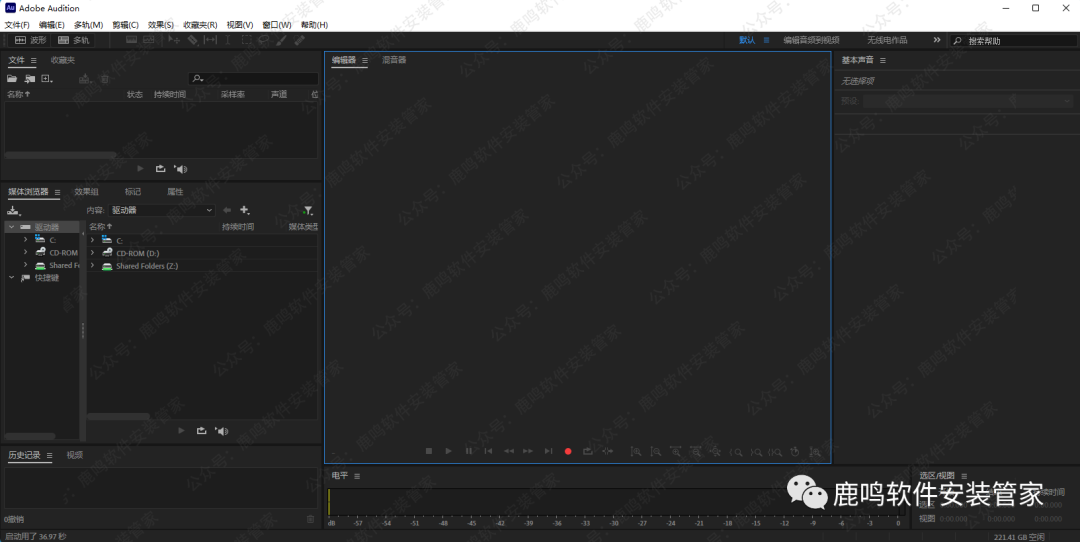The image size is (1080, 542).
Task: Click the red Record button in the transport
Action: pos(568,451)
